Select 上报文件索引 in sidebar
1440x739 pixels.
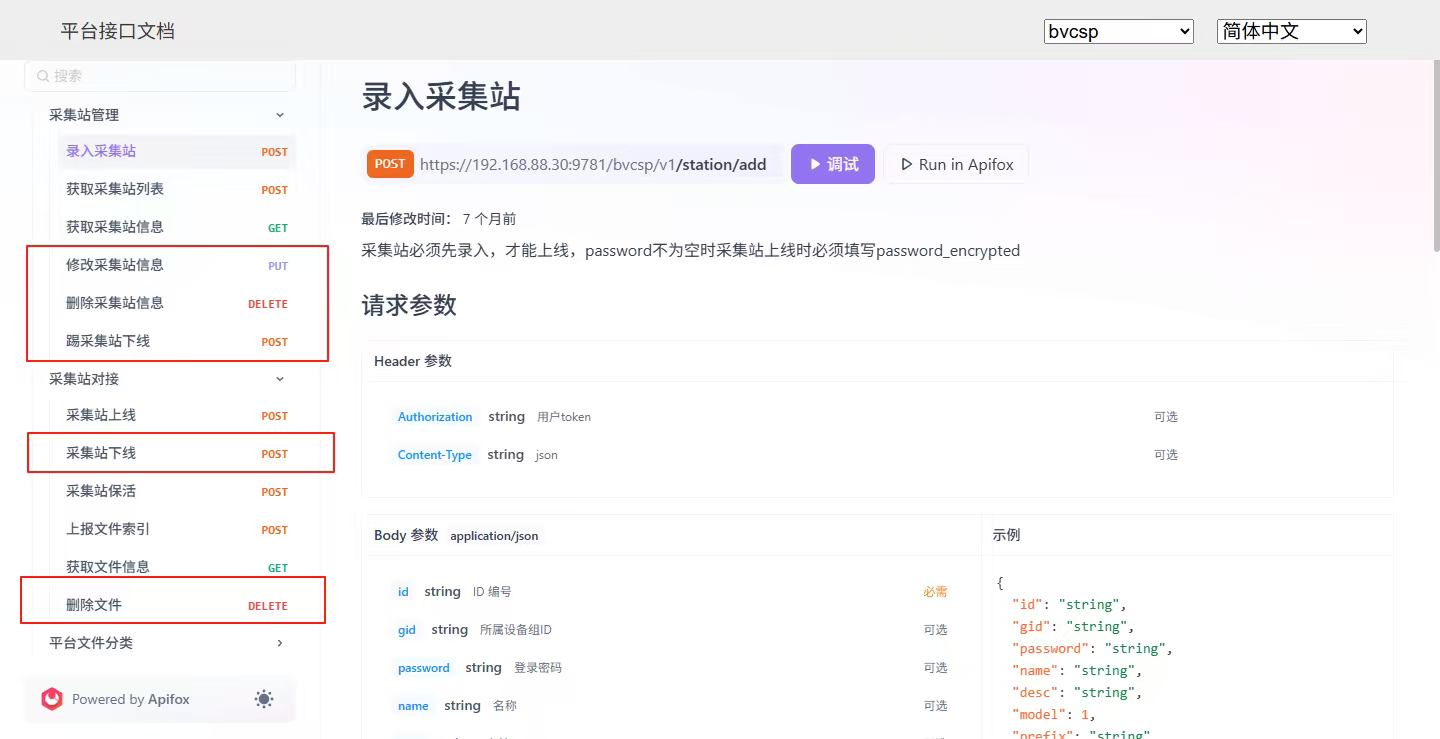click(x=108, y=529)
